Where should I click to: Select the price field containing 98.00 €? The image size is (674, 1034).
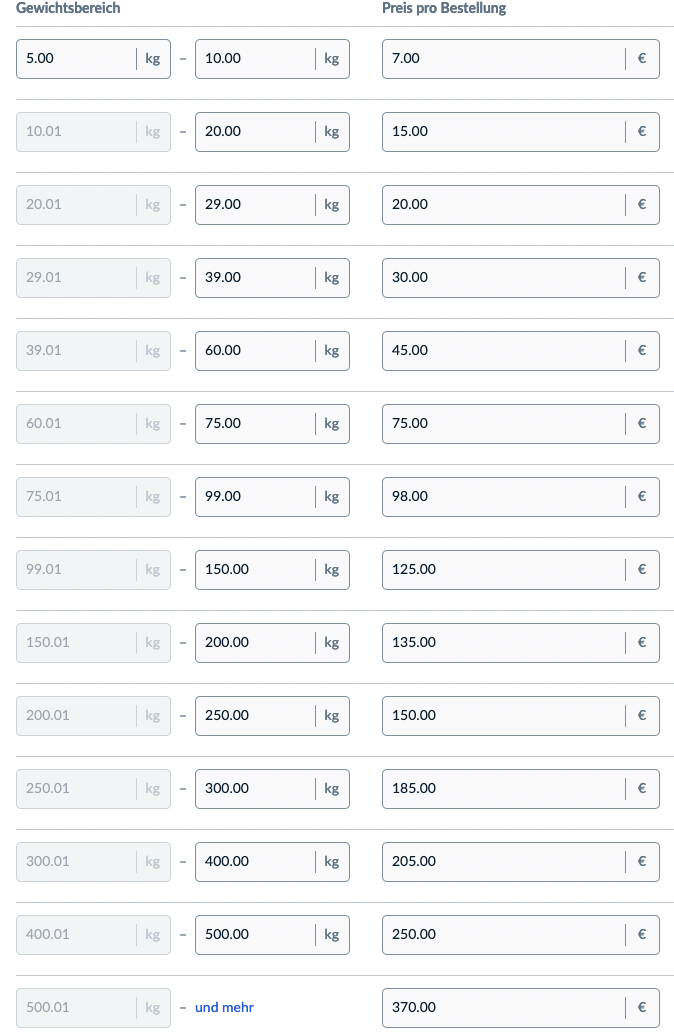[x=503, y=496]
